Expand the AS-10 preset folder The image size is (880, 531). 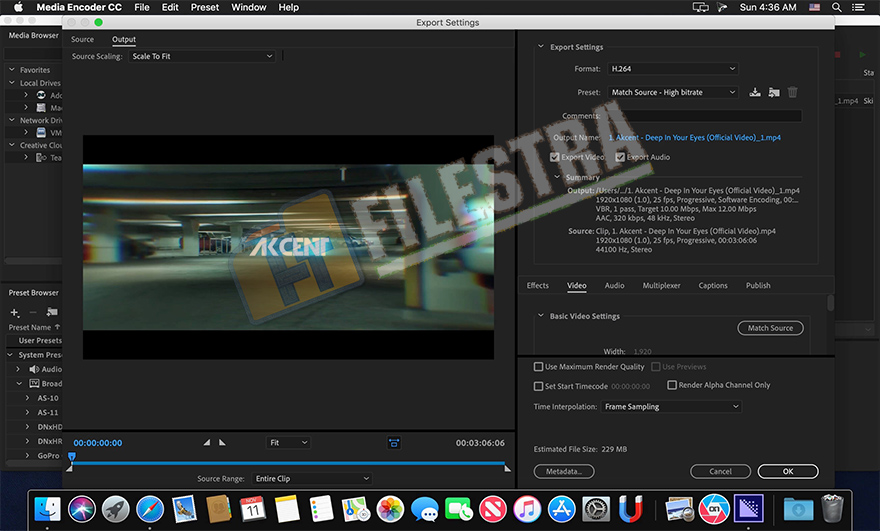(x=27, y=398)
